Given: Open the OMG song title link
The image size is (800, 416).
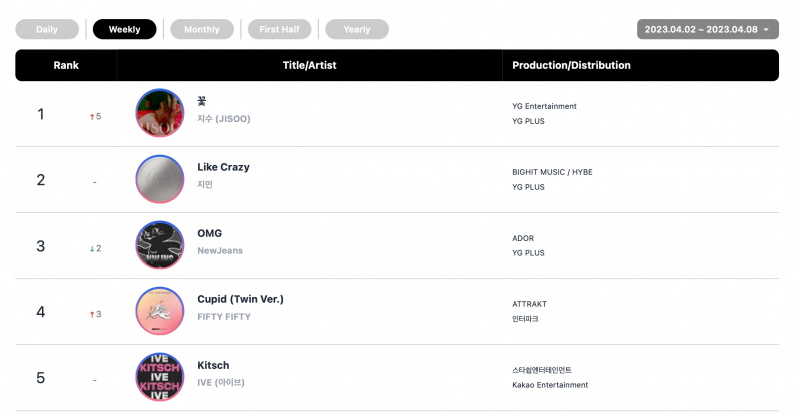Looking at the screenshot, I should [210, 233].
